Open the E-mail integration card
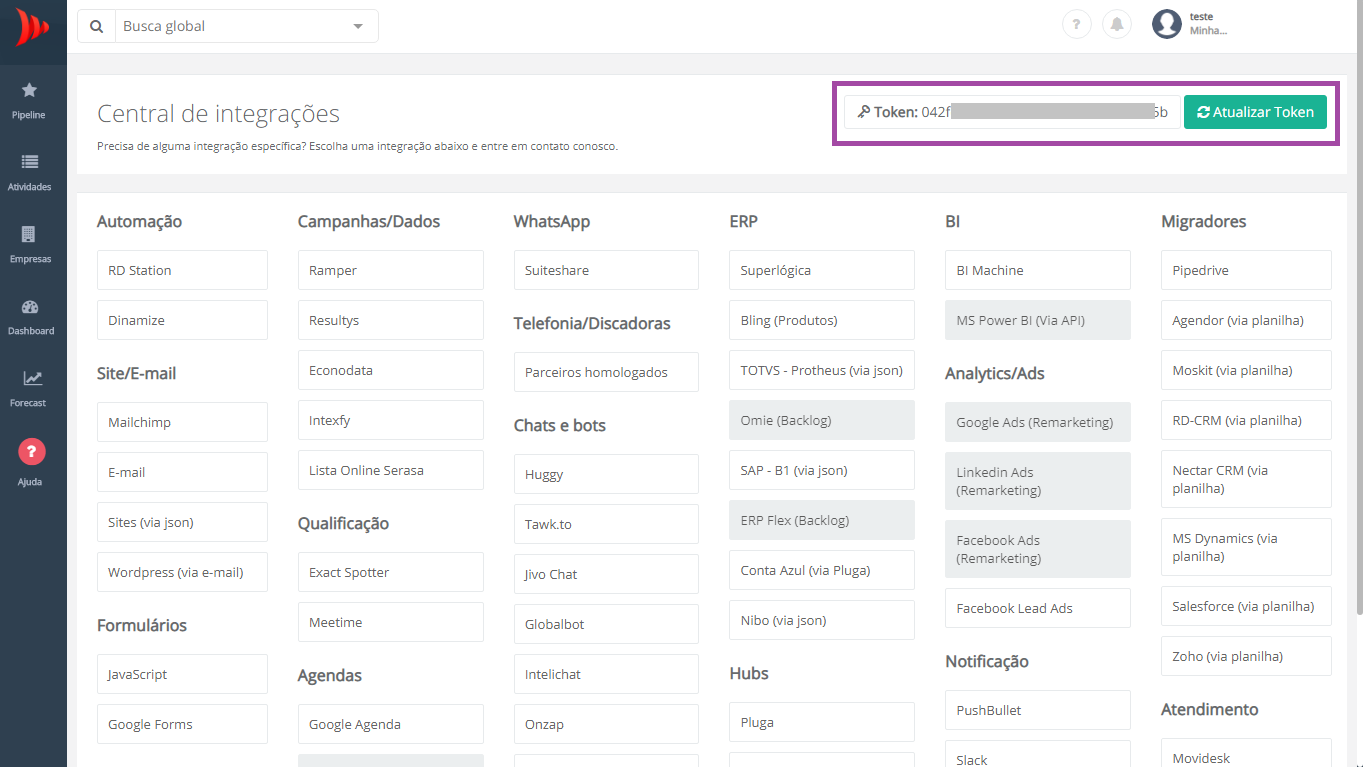This screenshot has height=767, width=1363. tap(182, 472)
